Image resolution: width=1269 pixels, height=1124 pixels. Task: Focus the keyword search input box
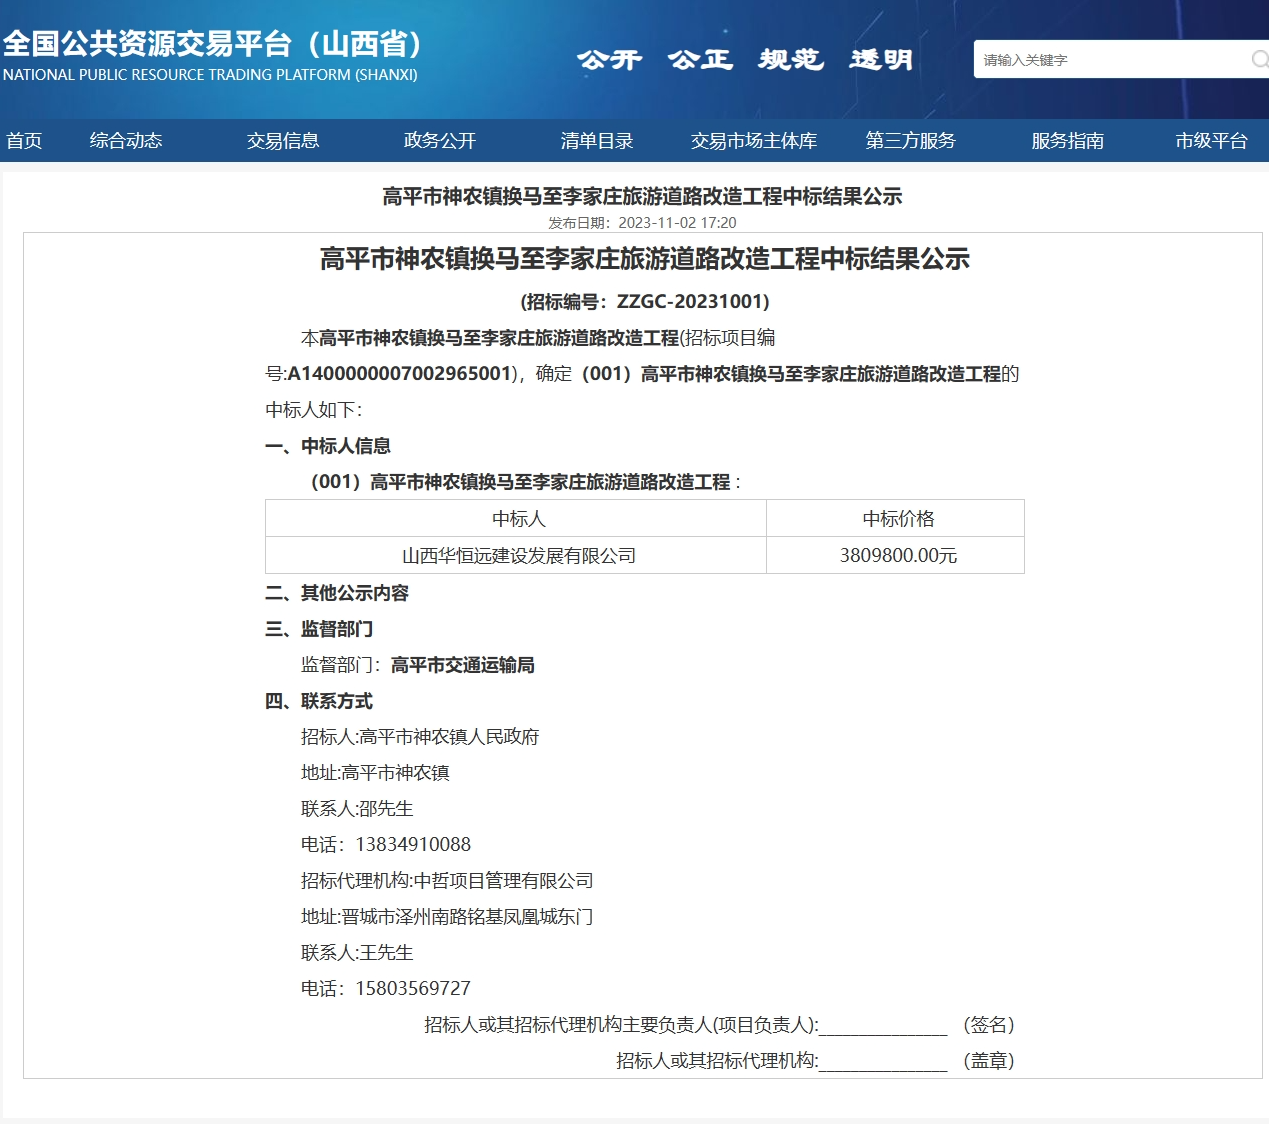[x=1110, y=60]
